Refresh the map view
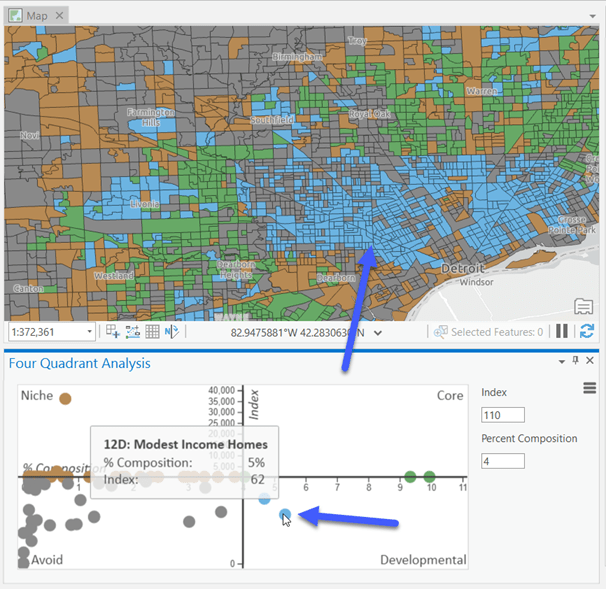The image size is (606, 589). coord(587,331)
